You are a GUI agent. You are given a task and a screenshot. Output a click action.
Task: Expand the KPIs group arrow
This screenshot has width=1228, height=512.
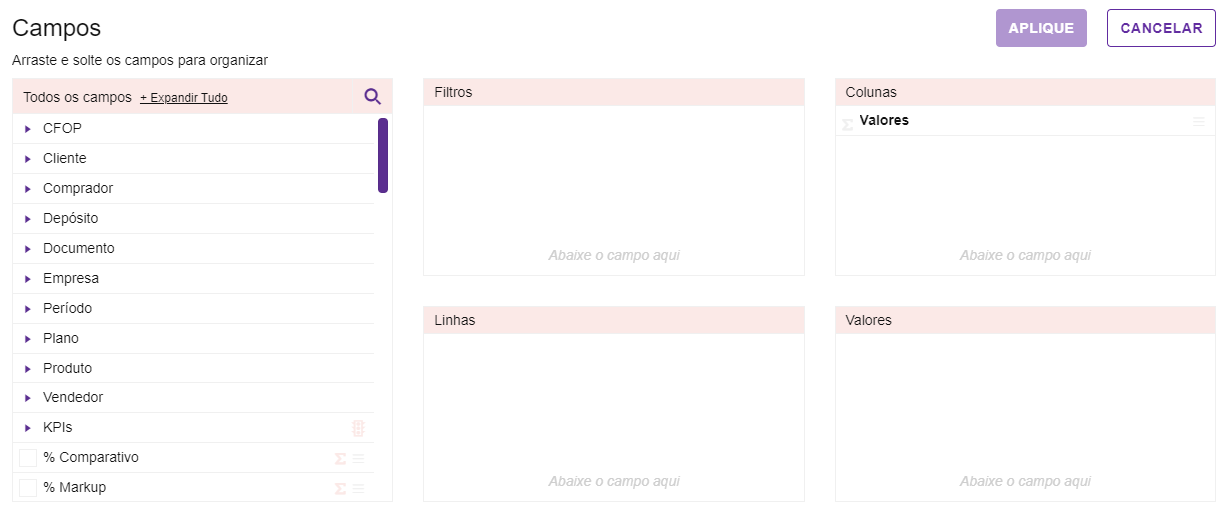tap(28, 428)
